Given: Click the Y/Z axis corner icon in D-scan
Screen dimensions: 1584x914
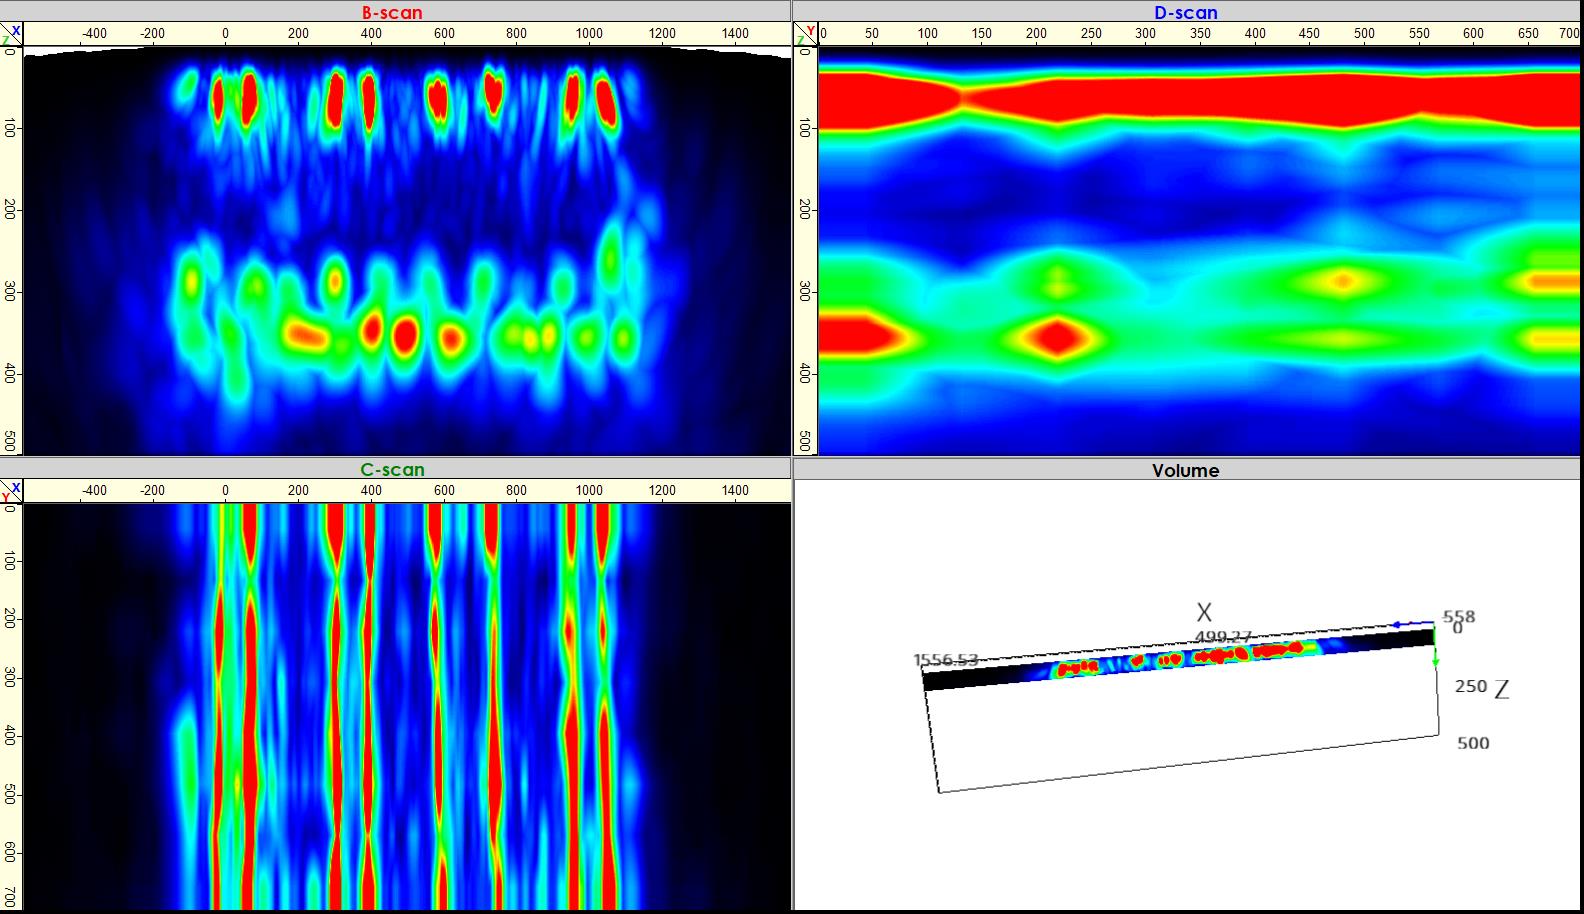Looking at the screenshot, I should click(x=805, y=35).
